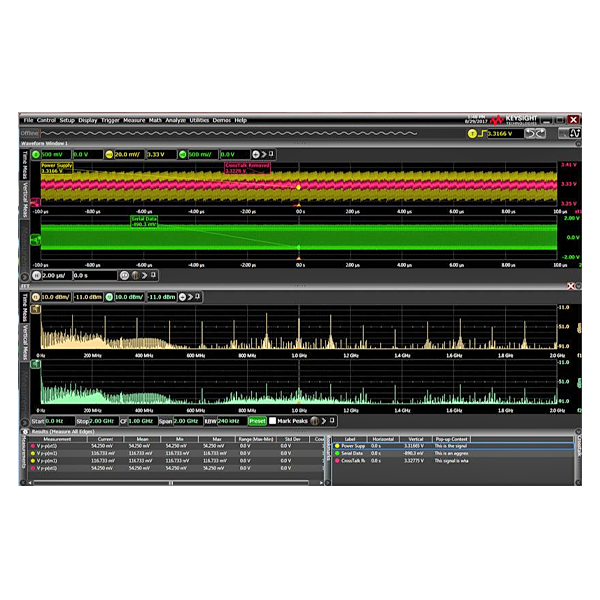Open the Vertical Meas side tab in Waveform Window
Image resolution: width=600 pixels, height=600 pixels.
coord(24,200)
